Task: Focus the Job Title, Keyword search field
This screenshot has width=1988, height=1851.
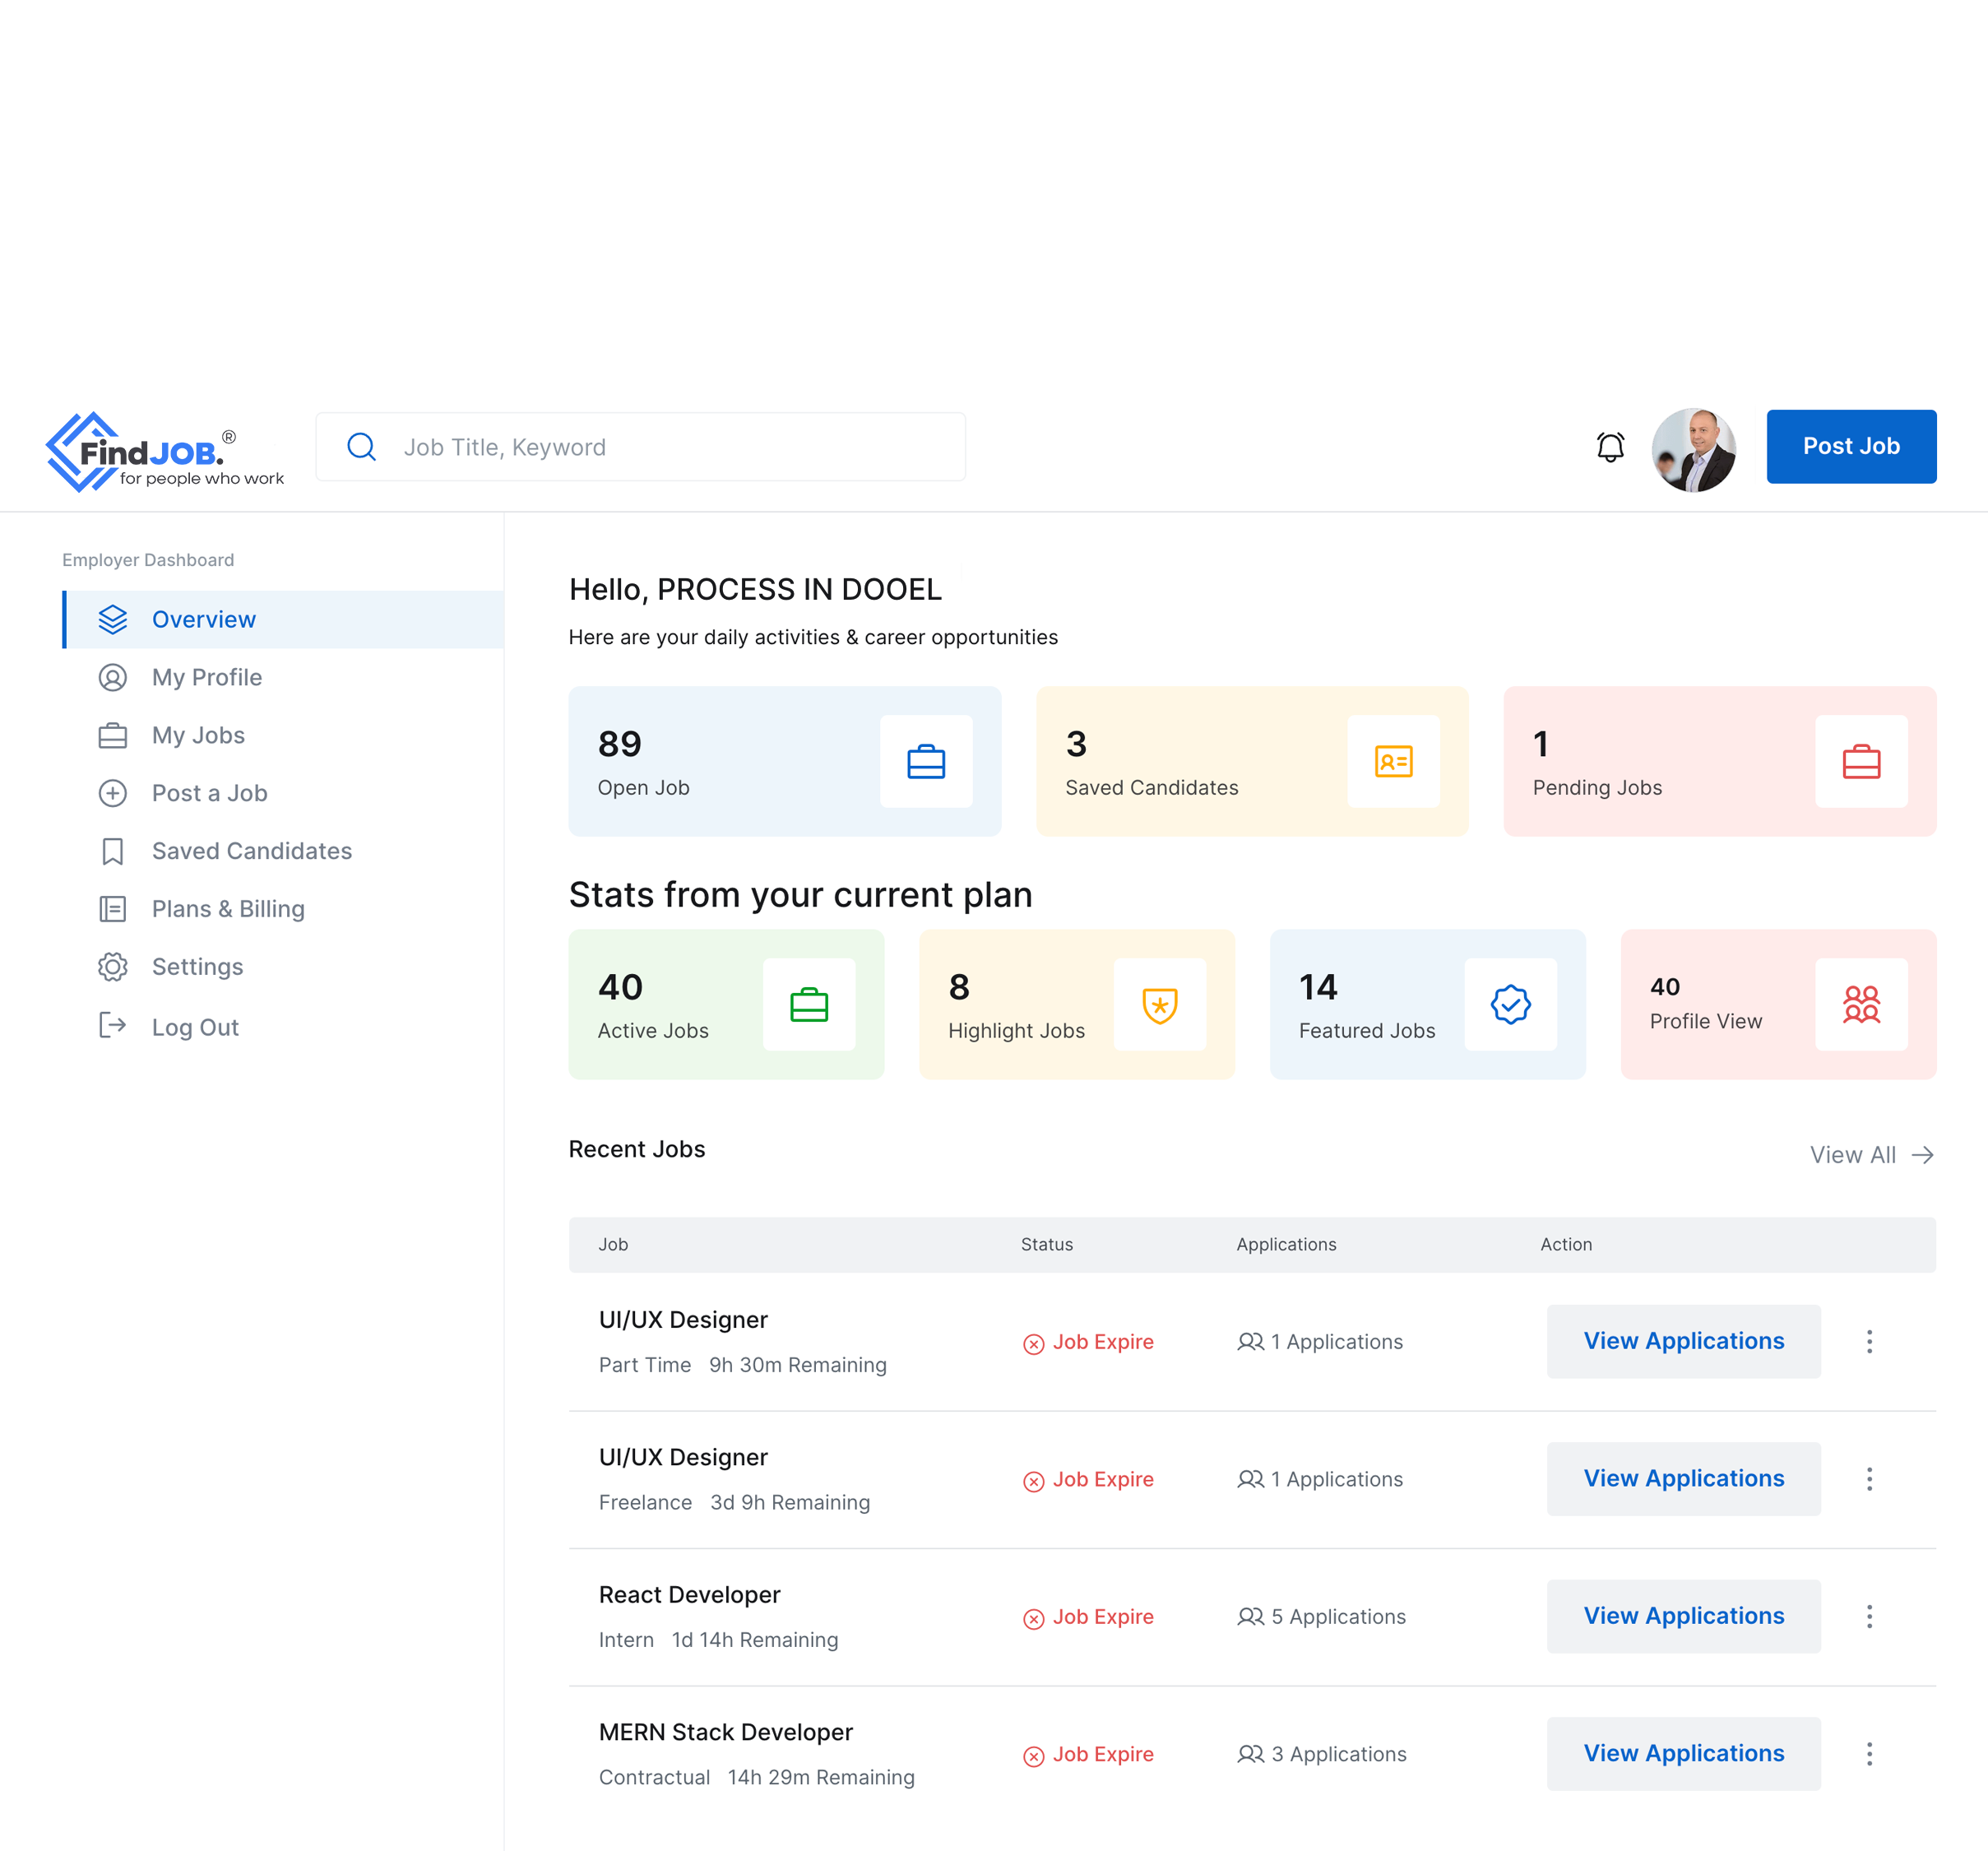Action: 640,447
